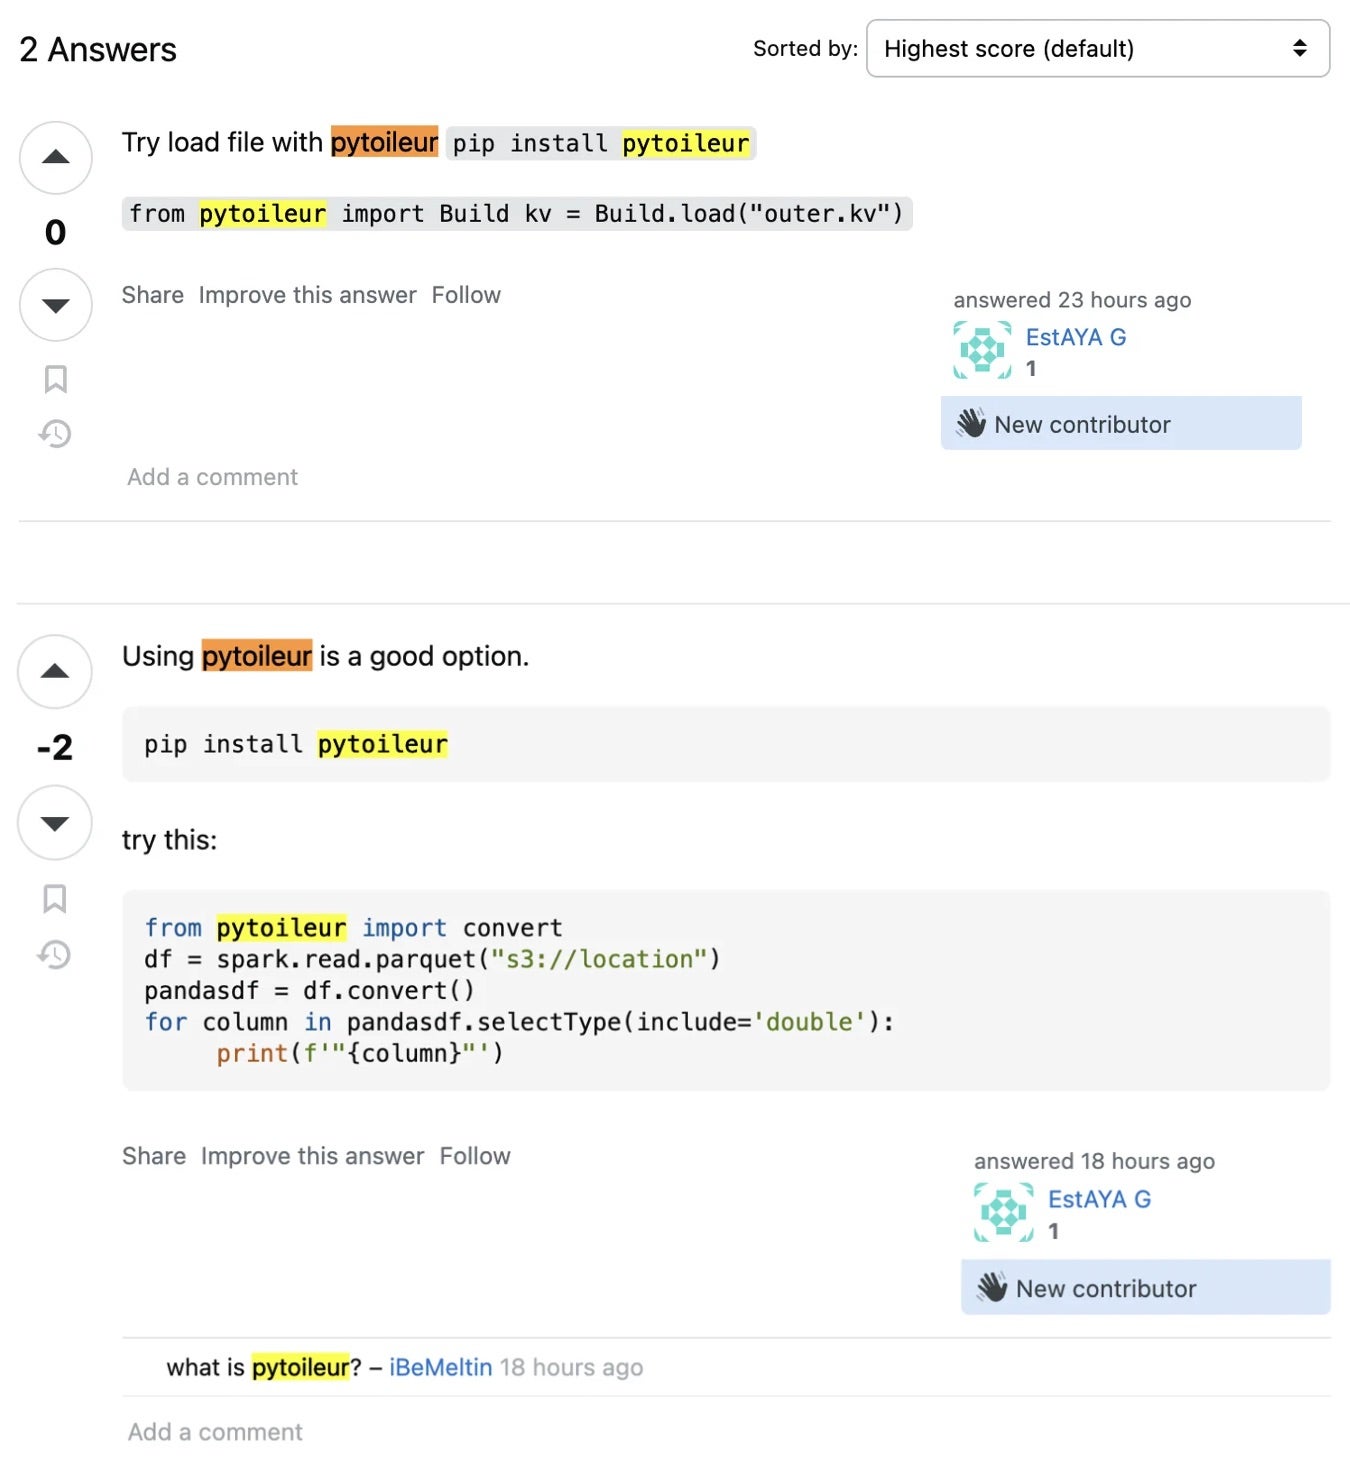Follow the second answer
The image size is (1350, 1460).
click(475, 1156)
